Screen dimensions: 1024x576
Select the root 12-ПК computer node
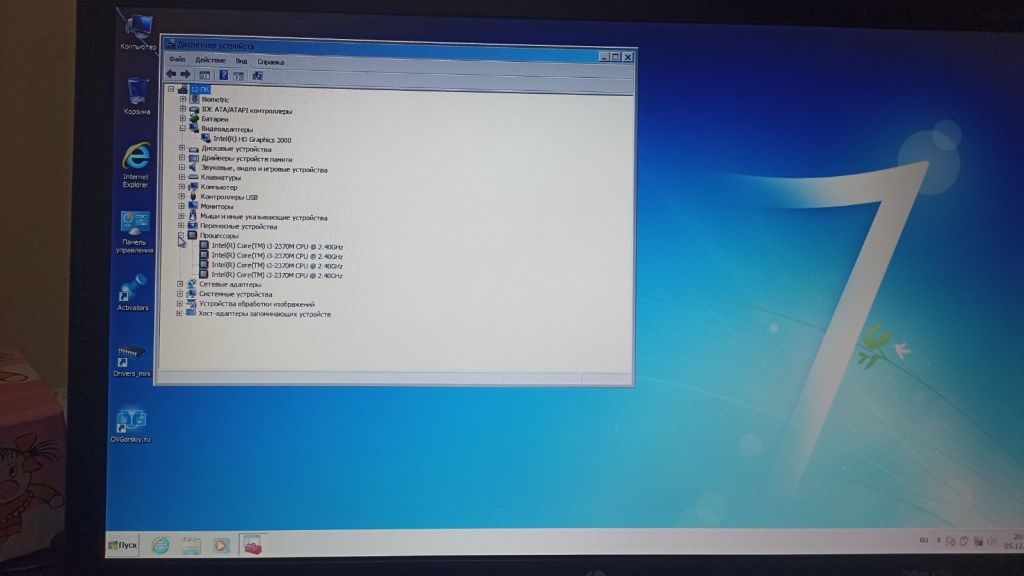(200, 89)
